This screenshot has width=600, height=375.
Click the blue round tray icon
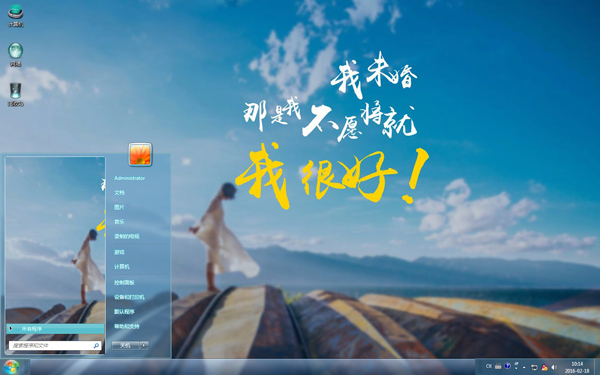coord(507,366)
